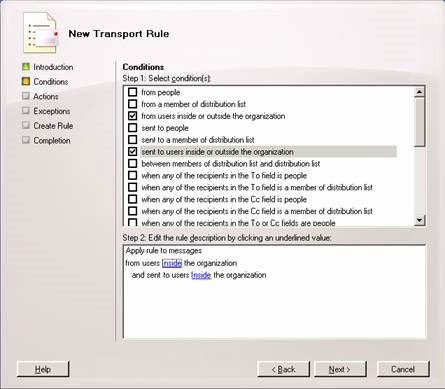Click scroll up arrow of conditions list

tap(419, 92)
